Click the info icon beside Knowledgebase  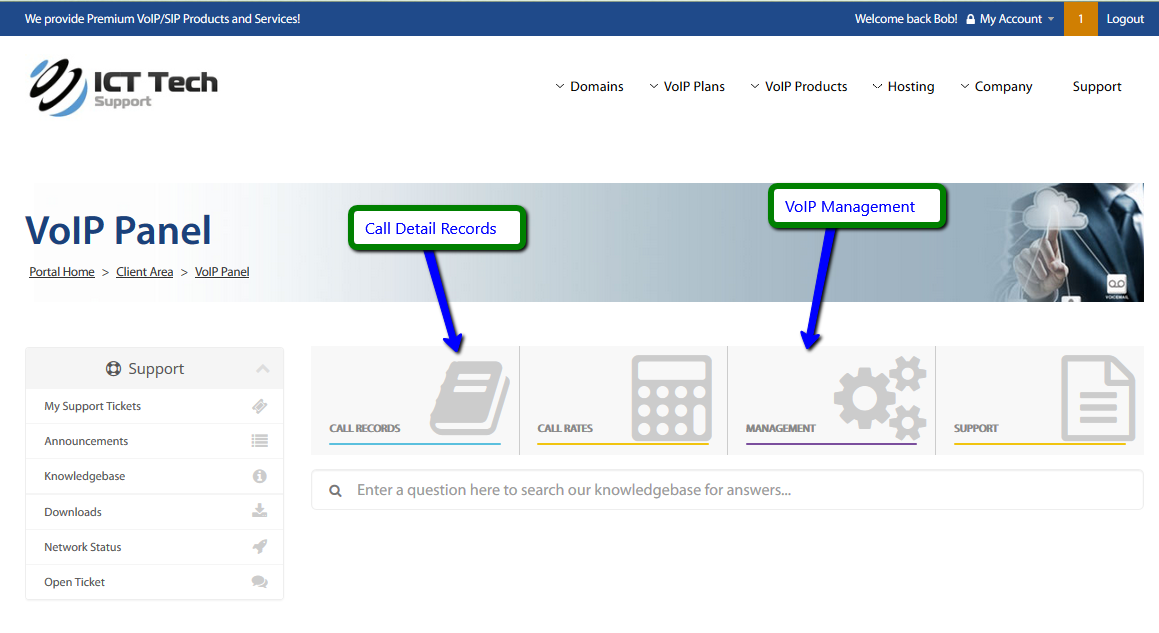259,476
